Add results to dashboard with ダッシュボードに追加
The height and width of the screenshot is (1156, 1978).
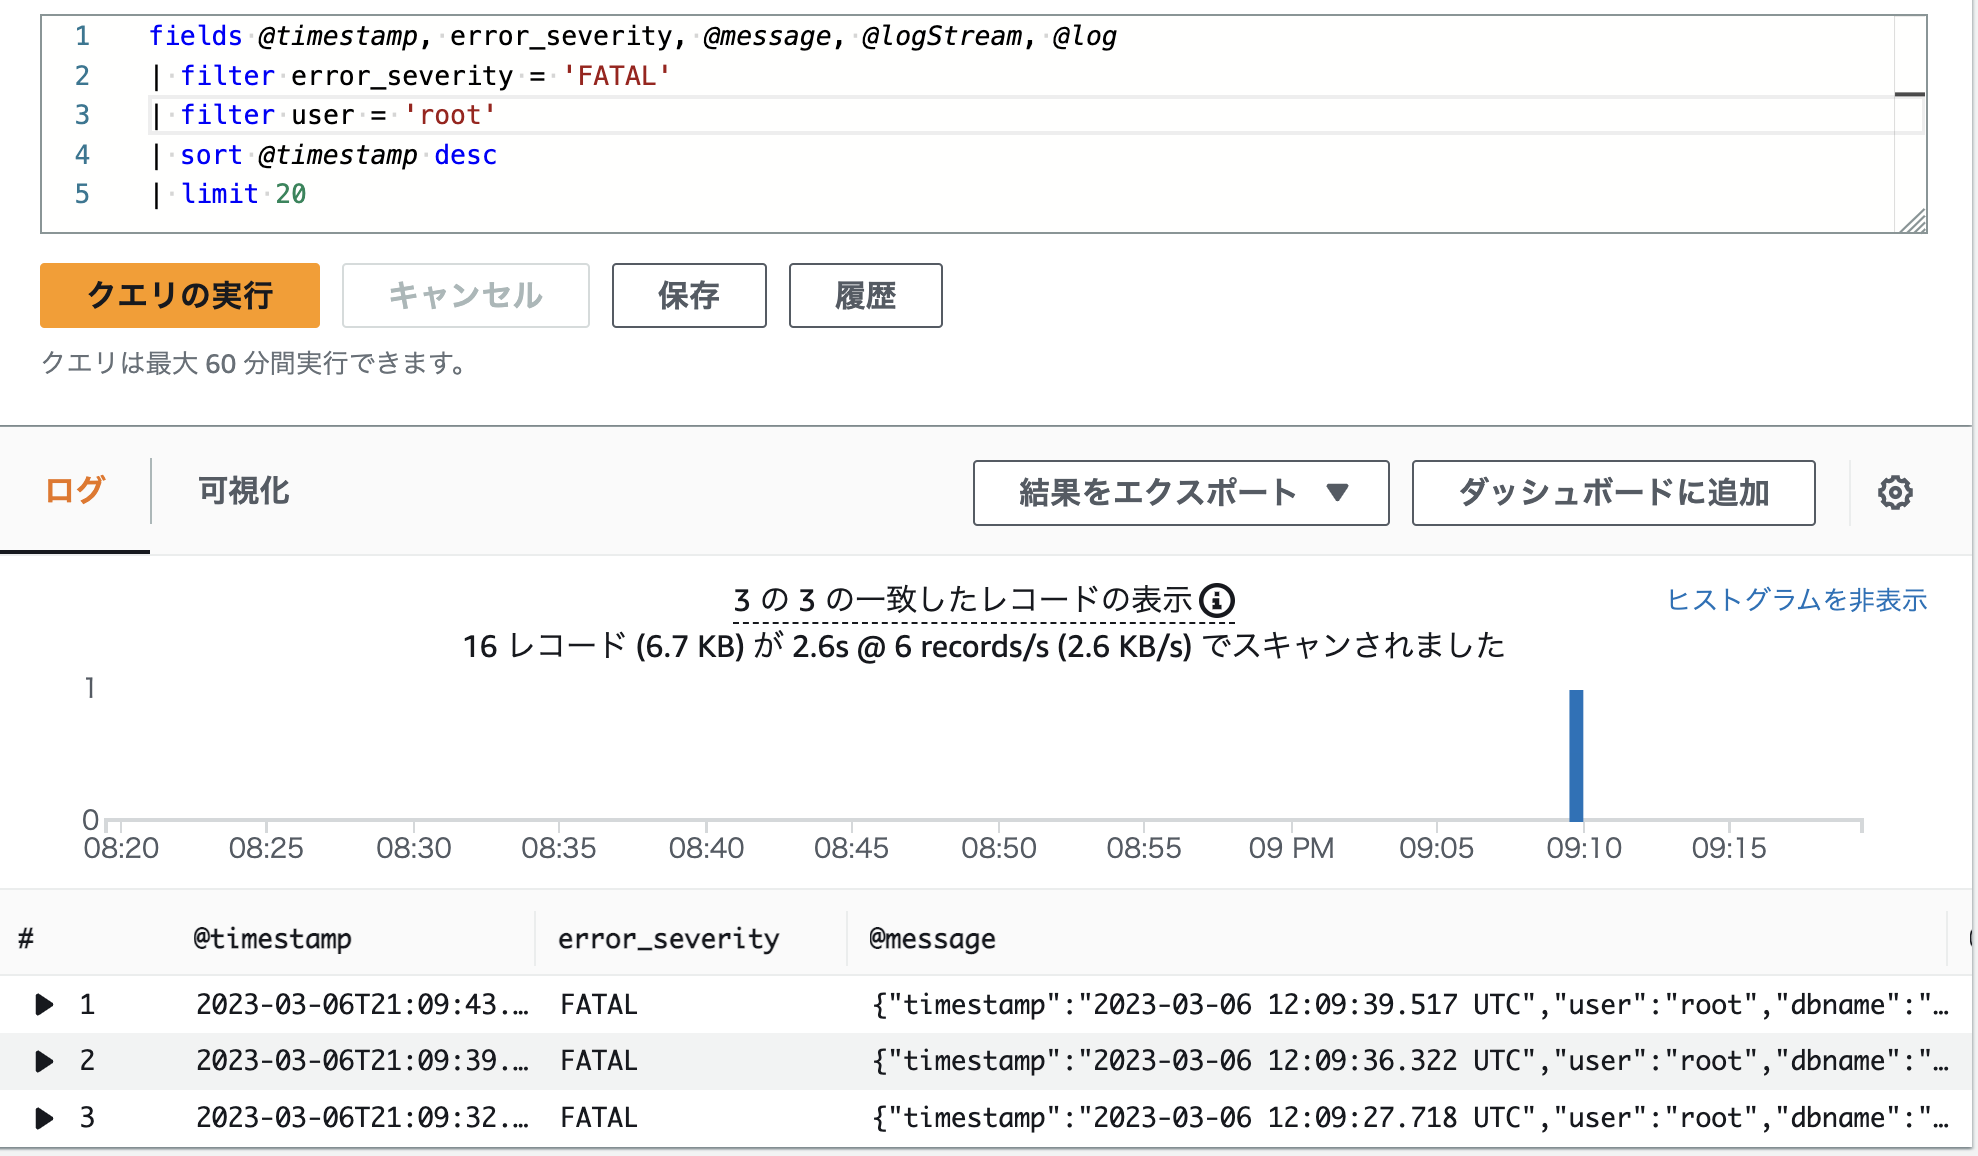1612,492
